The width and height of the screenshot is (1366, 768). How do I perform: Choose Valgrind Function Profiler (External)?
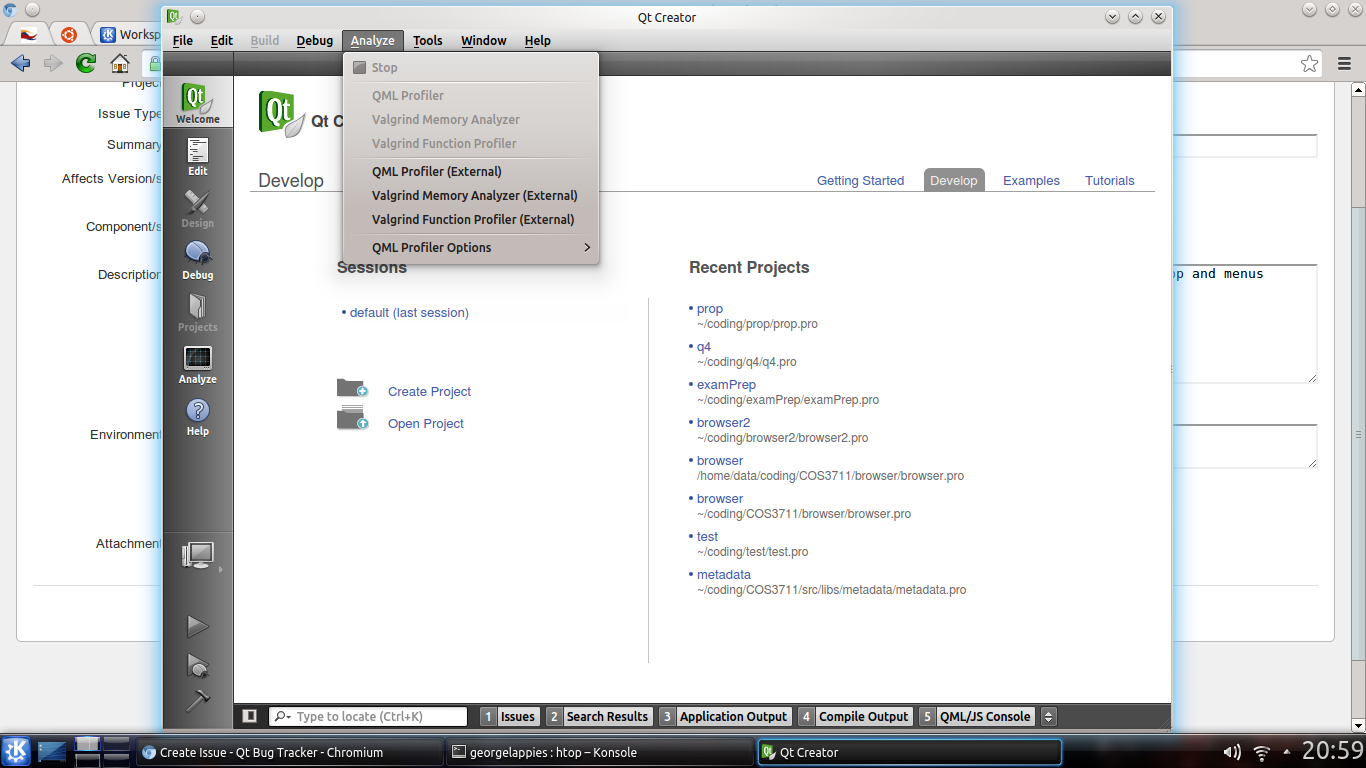click(x=471, y=219)
